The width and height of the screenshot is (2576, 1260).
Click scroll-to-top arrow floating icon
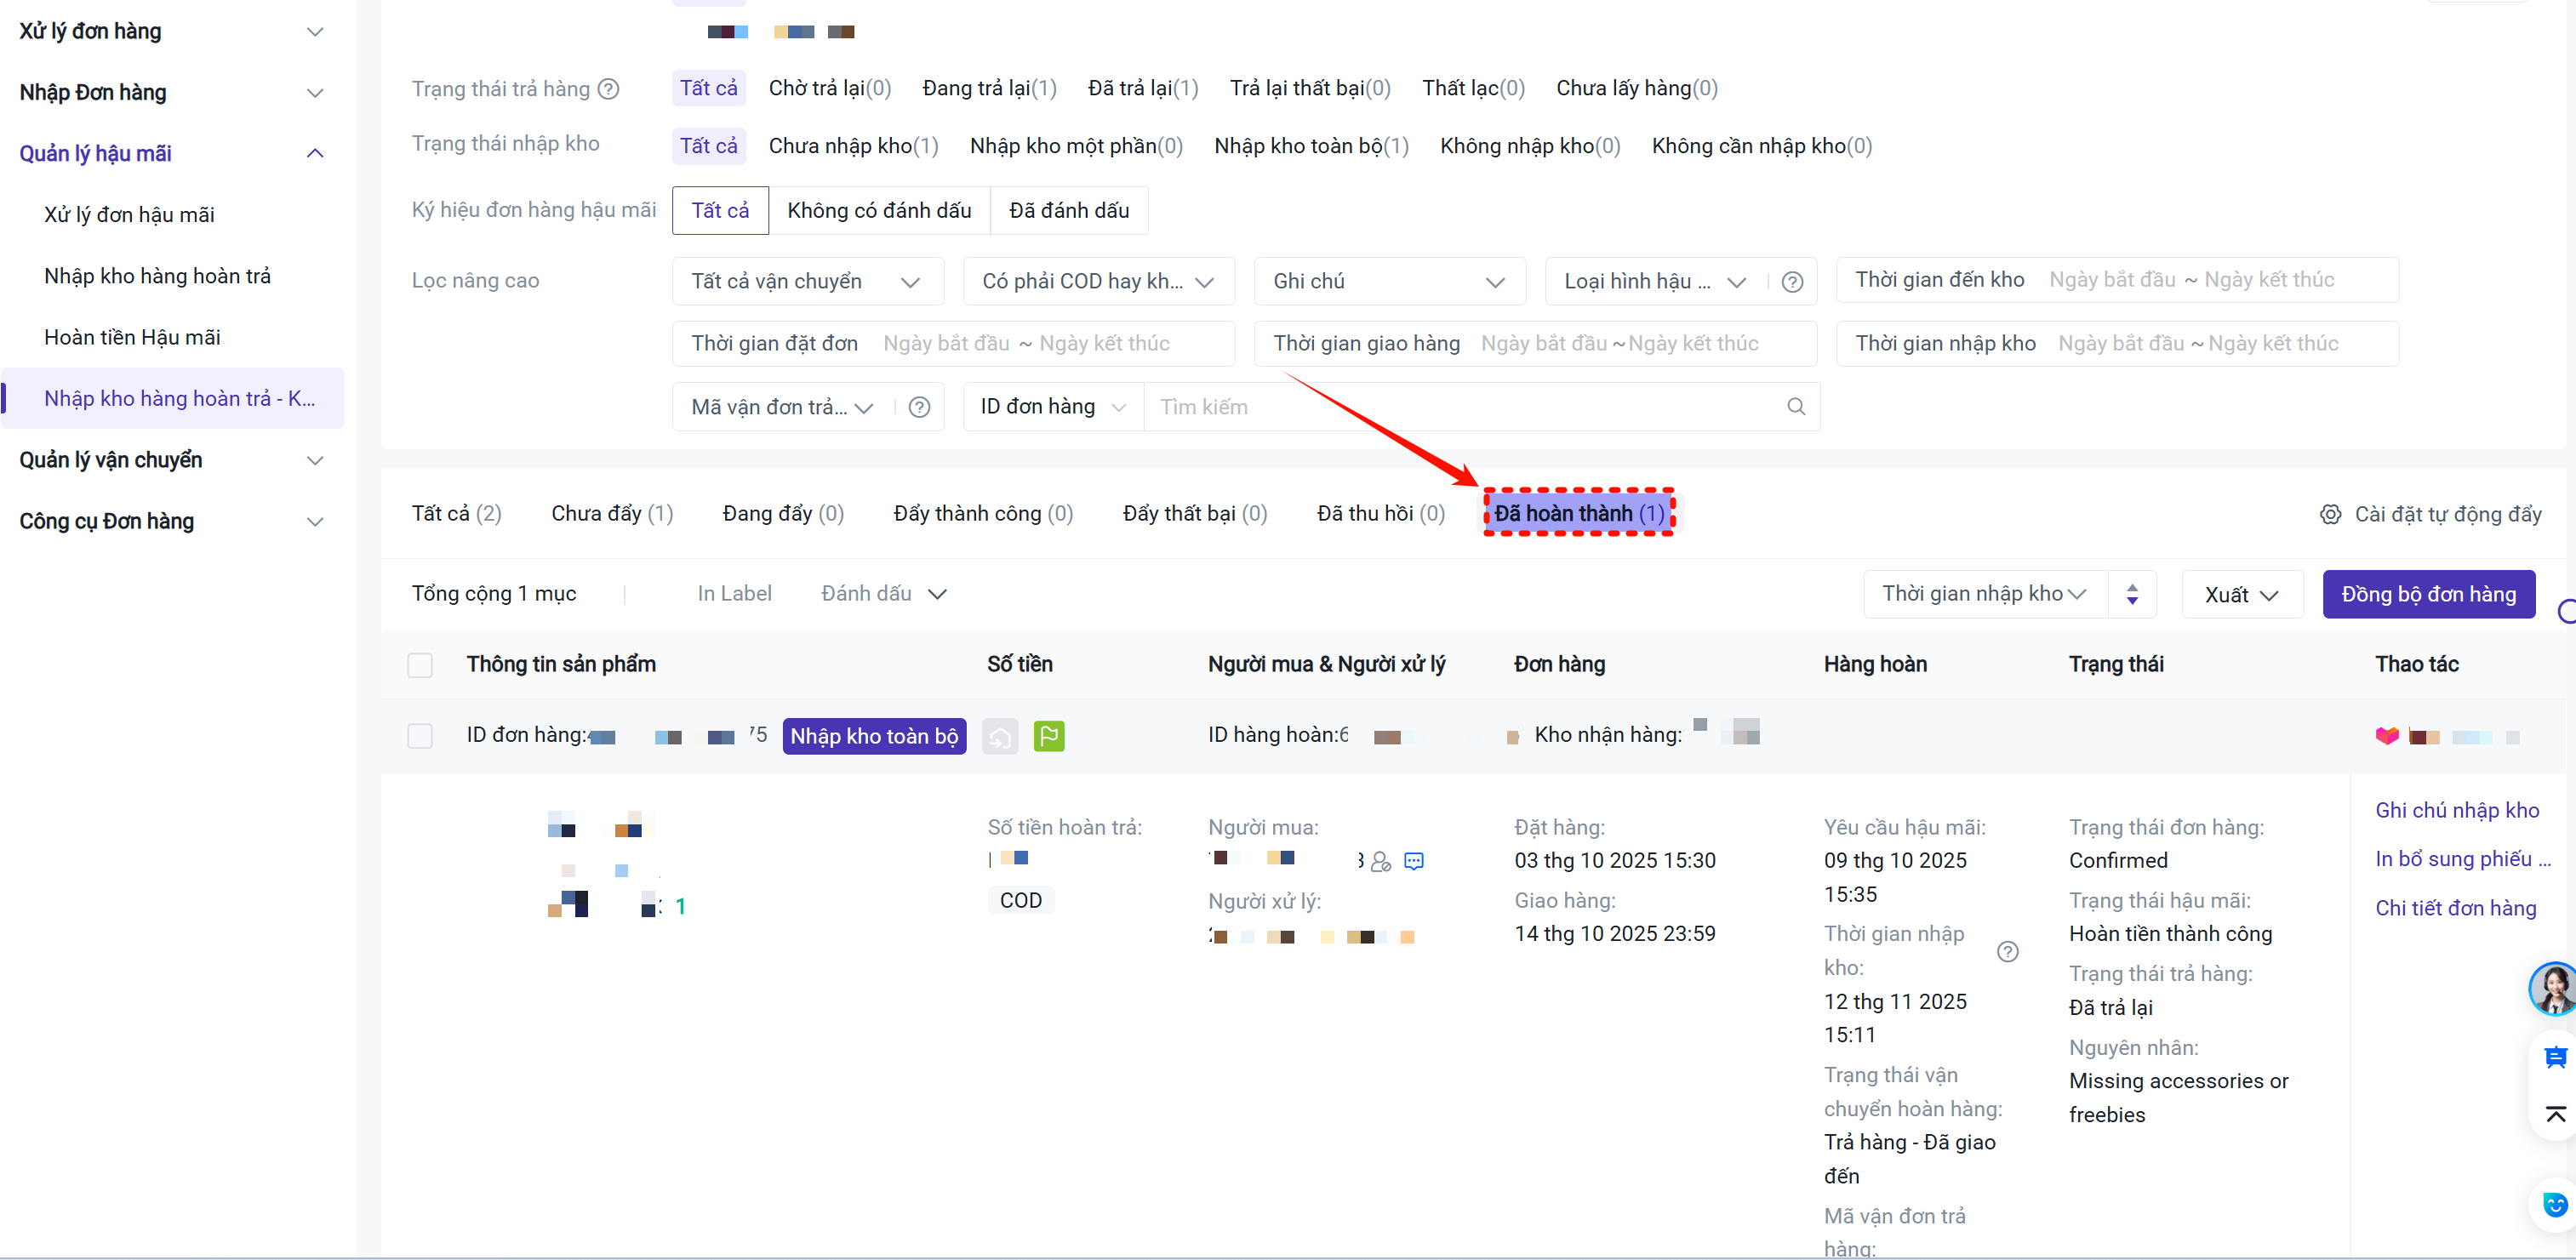(x=2555, y=1115)
